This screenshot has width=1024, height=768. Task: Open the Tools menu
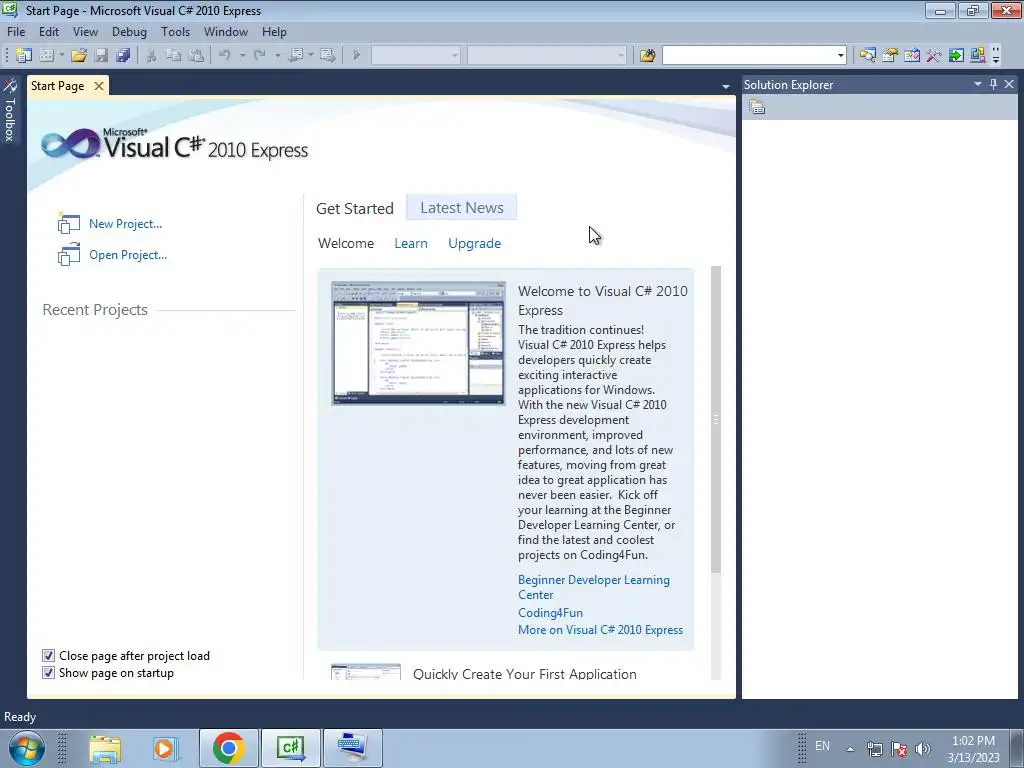176,31
